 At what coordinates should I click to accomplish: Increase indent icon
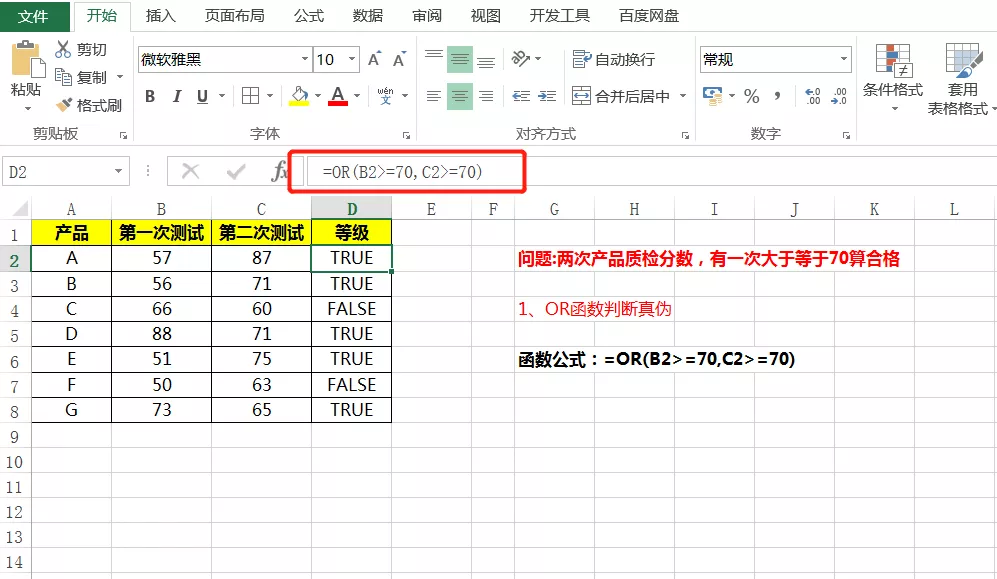547,96
